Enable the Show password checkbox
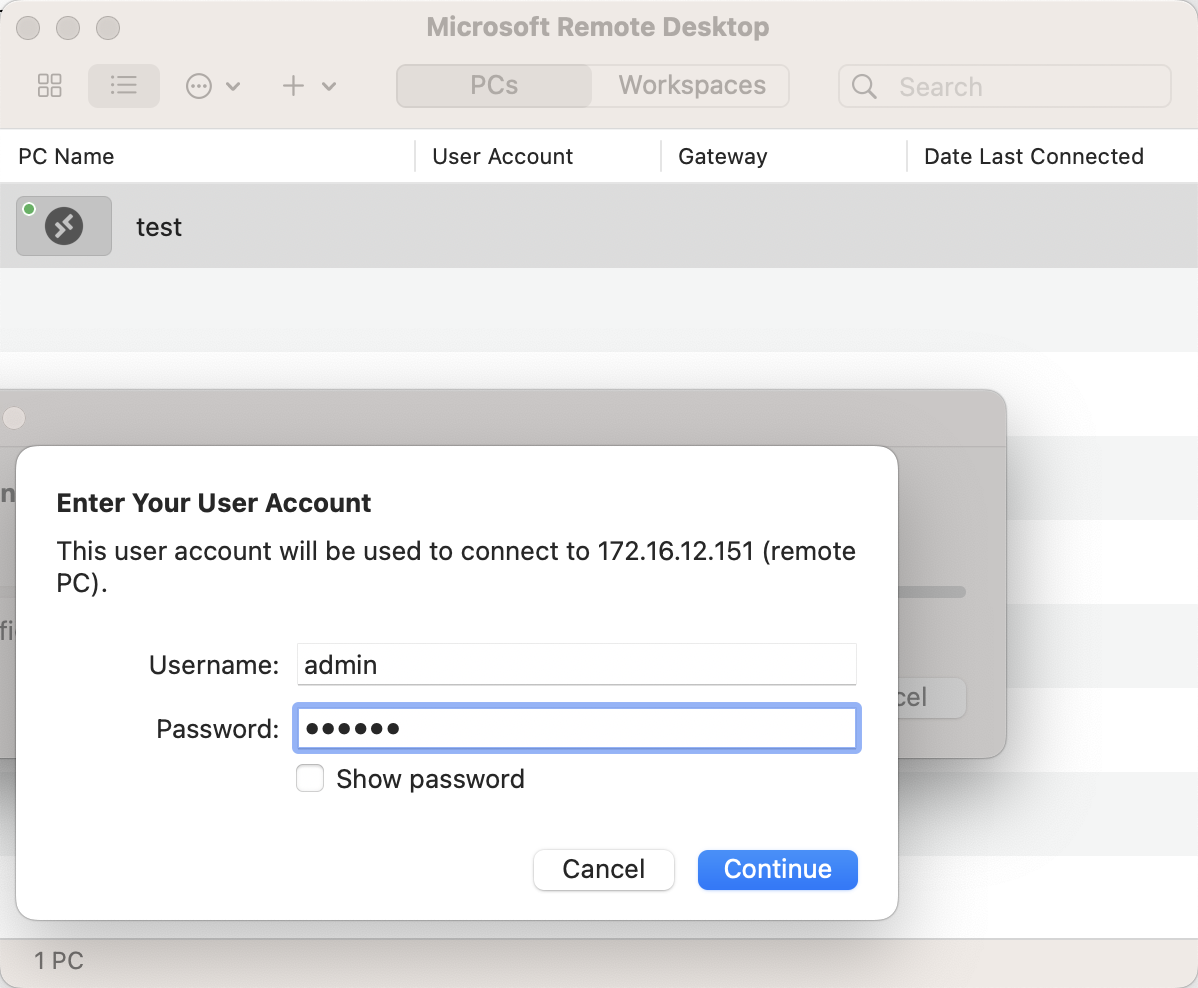Image resolution: width=1198 pixels, height=988 pixels. tap(310, 779)
